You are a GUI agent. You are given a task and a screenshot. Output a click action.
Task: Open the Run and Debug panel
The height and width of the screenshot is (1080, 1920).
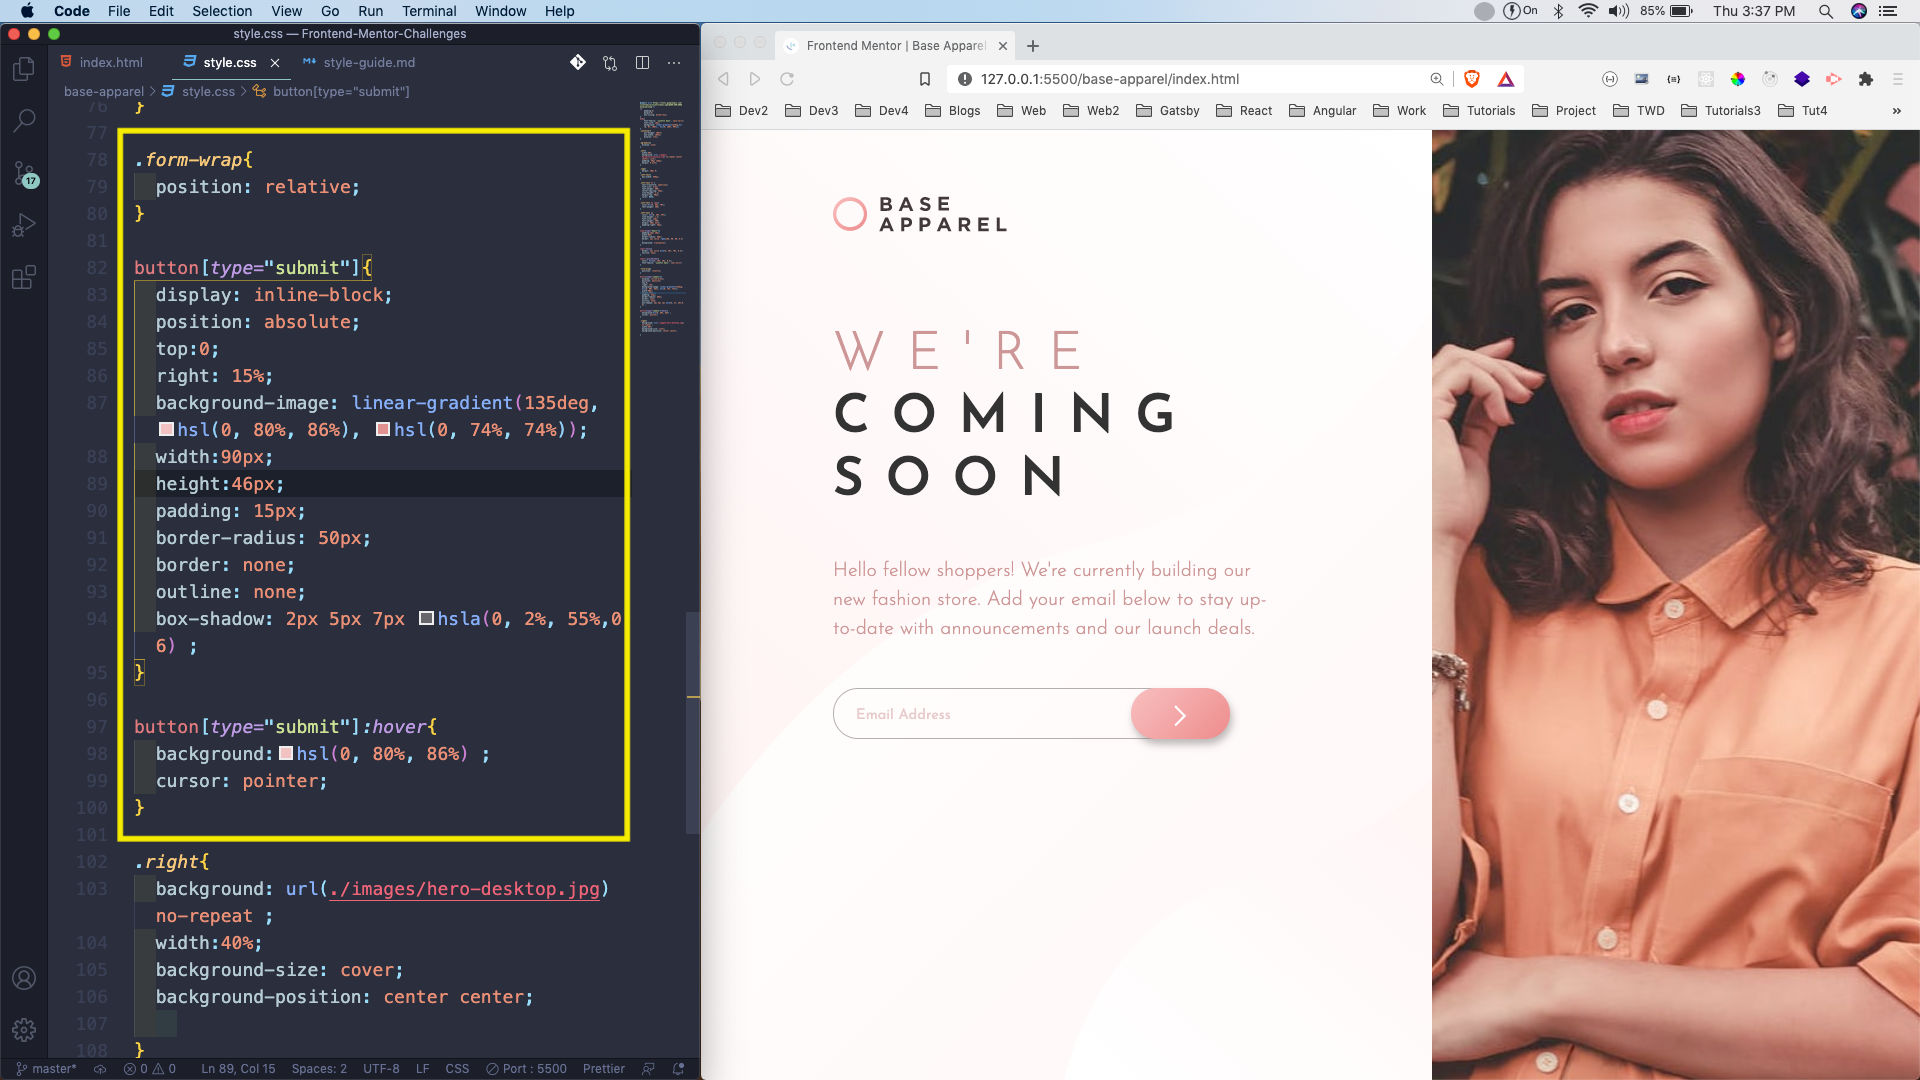click(24, 225)
